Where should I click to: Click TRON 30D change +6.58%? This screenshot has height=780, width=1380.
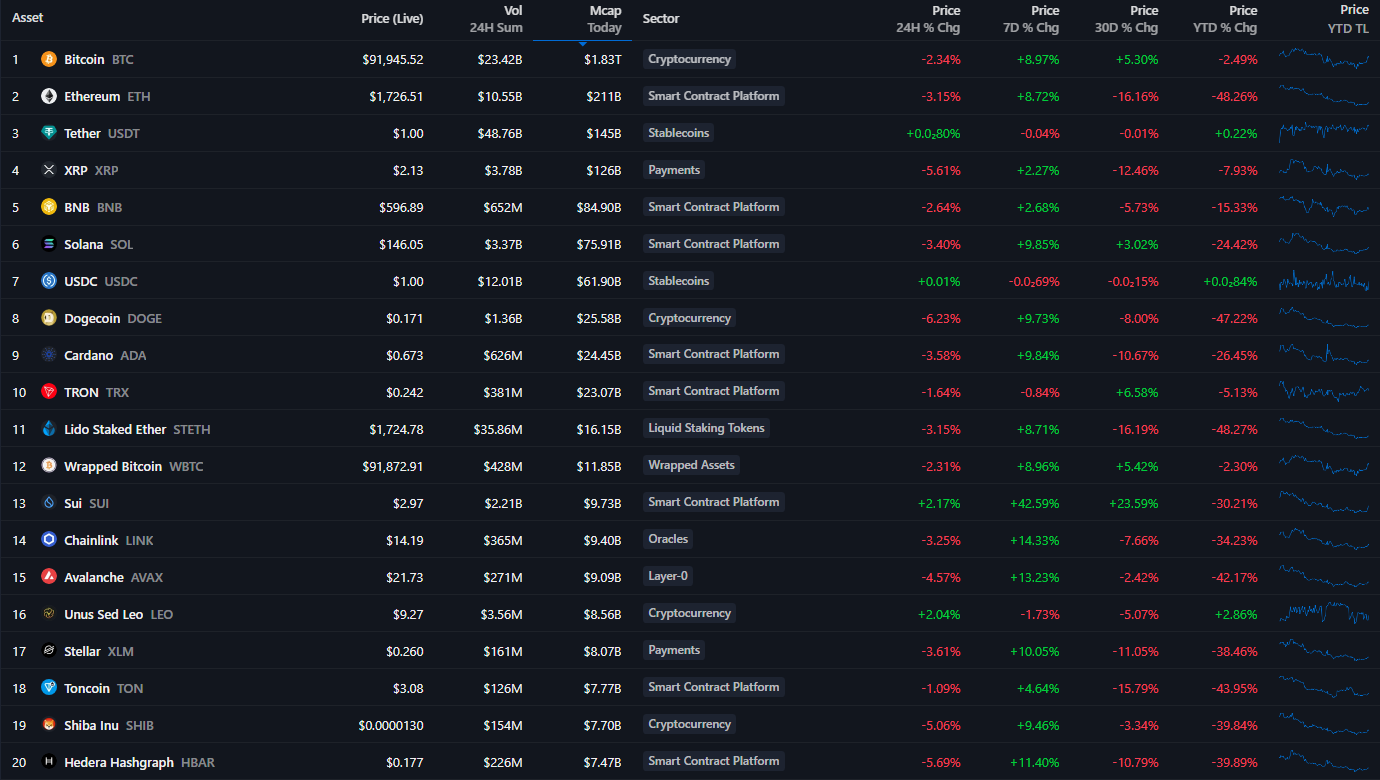1137,393
